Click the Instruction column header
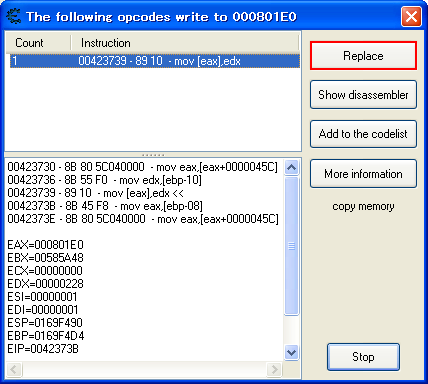This screenshot has width=428, height=384. (185, 43)
